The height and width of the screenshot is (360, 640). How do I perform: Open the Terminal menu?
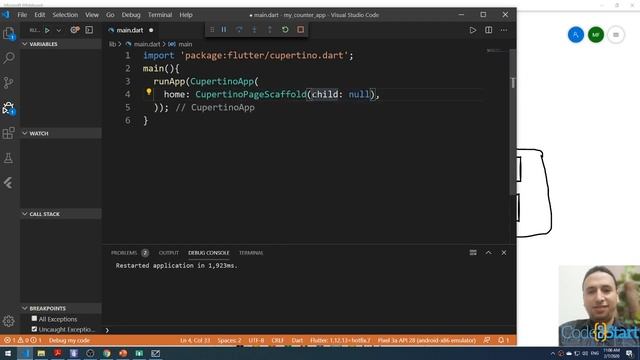pyautogui.click(x=160, y=15)
